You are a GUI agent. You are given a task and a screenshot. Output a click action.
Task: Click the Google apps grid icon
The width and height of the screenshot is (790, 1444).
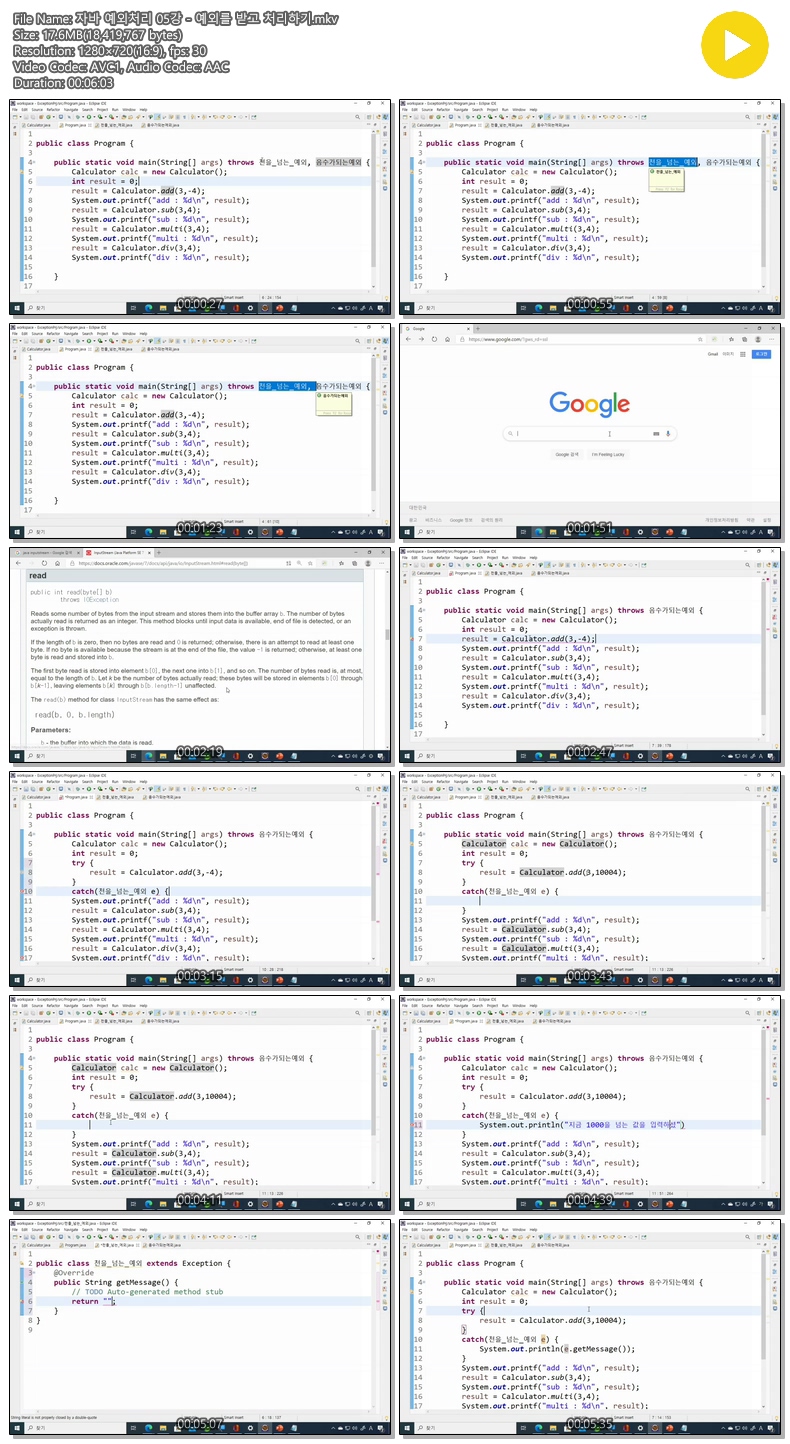743,354
